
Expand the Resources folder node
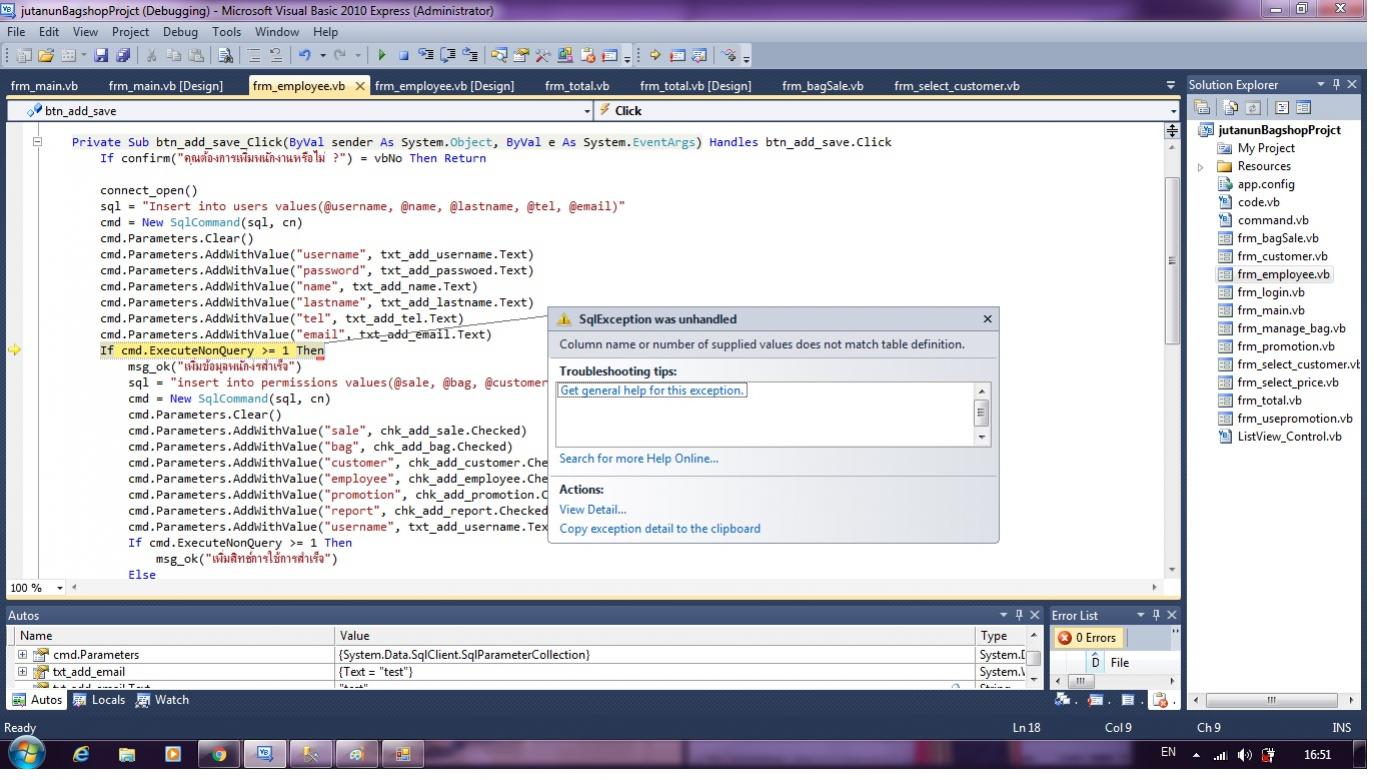click(x=1201, y=167)
